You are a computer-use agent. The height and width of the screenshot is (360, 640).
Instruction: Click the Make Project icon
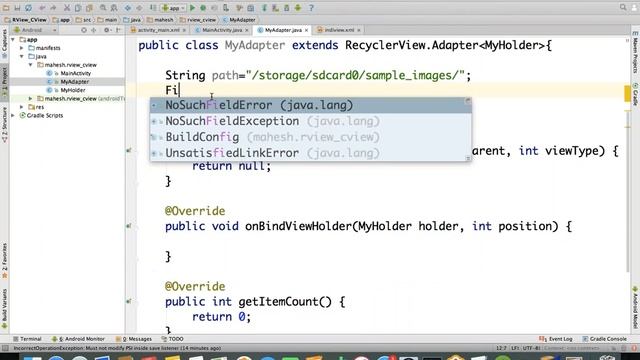pos(153,8)
